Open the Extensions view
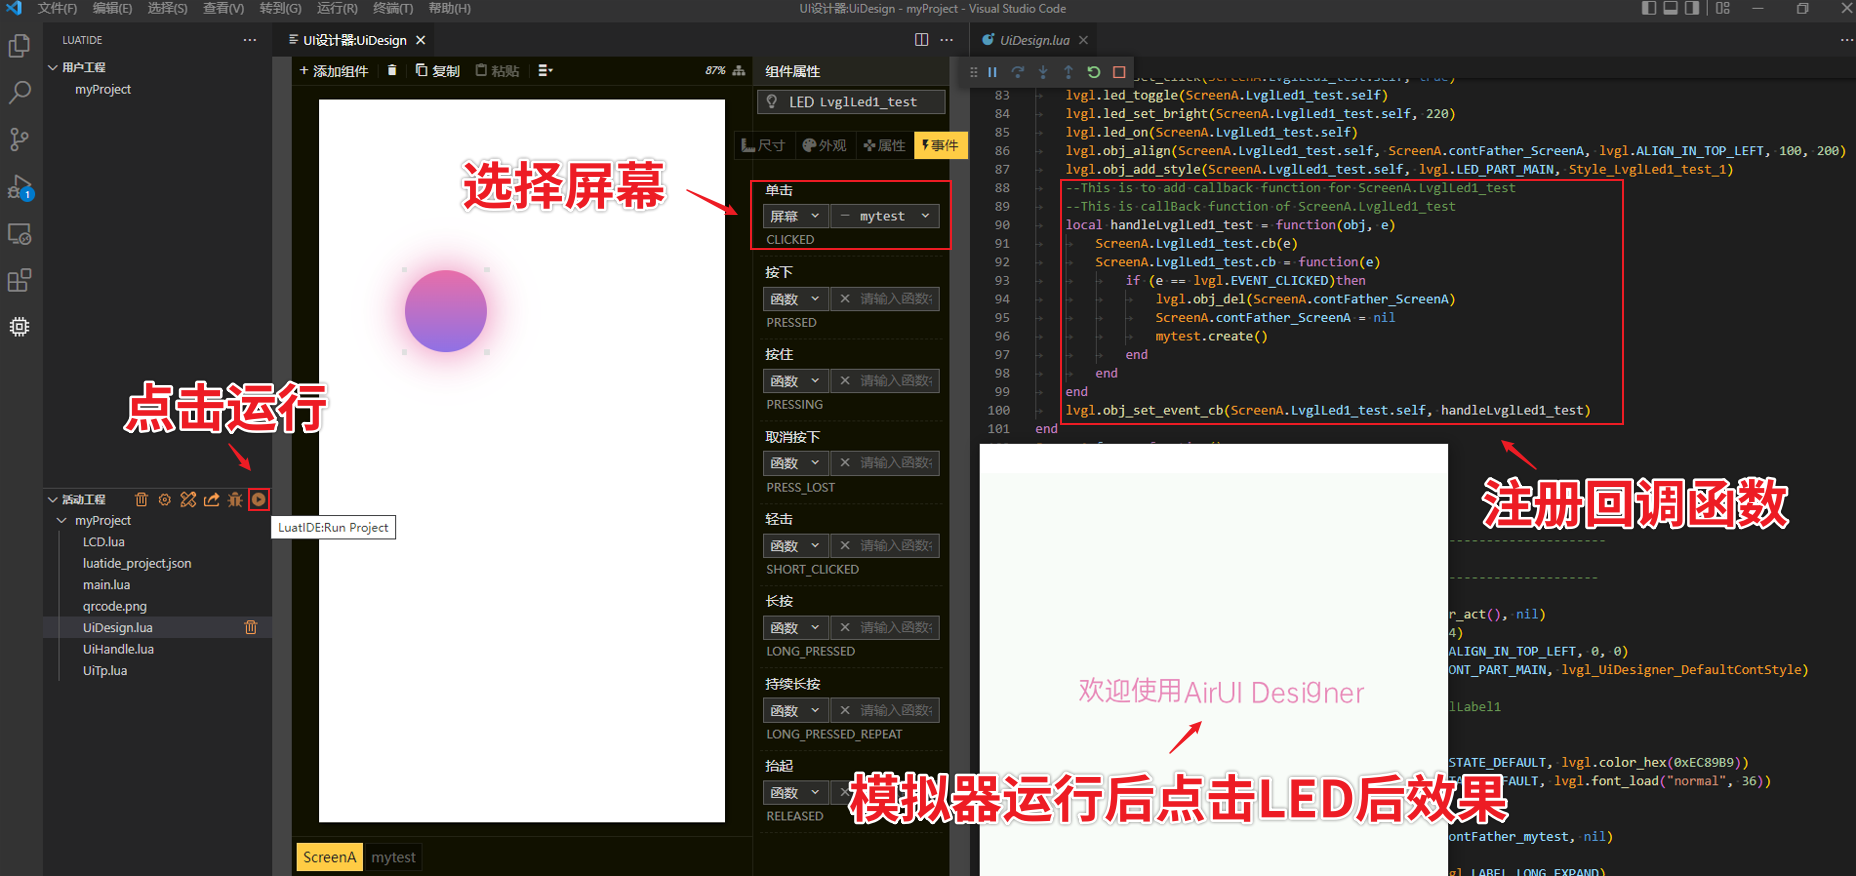Image resolution: width=1856 pixels, height=876 pixels. 19,280
